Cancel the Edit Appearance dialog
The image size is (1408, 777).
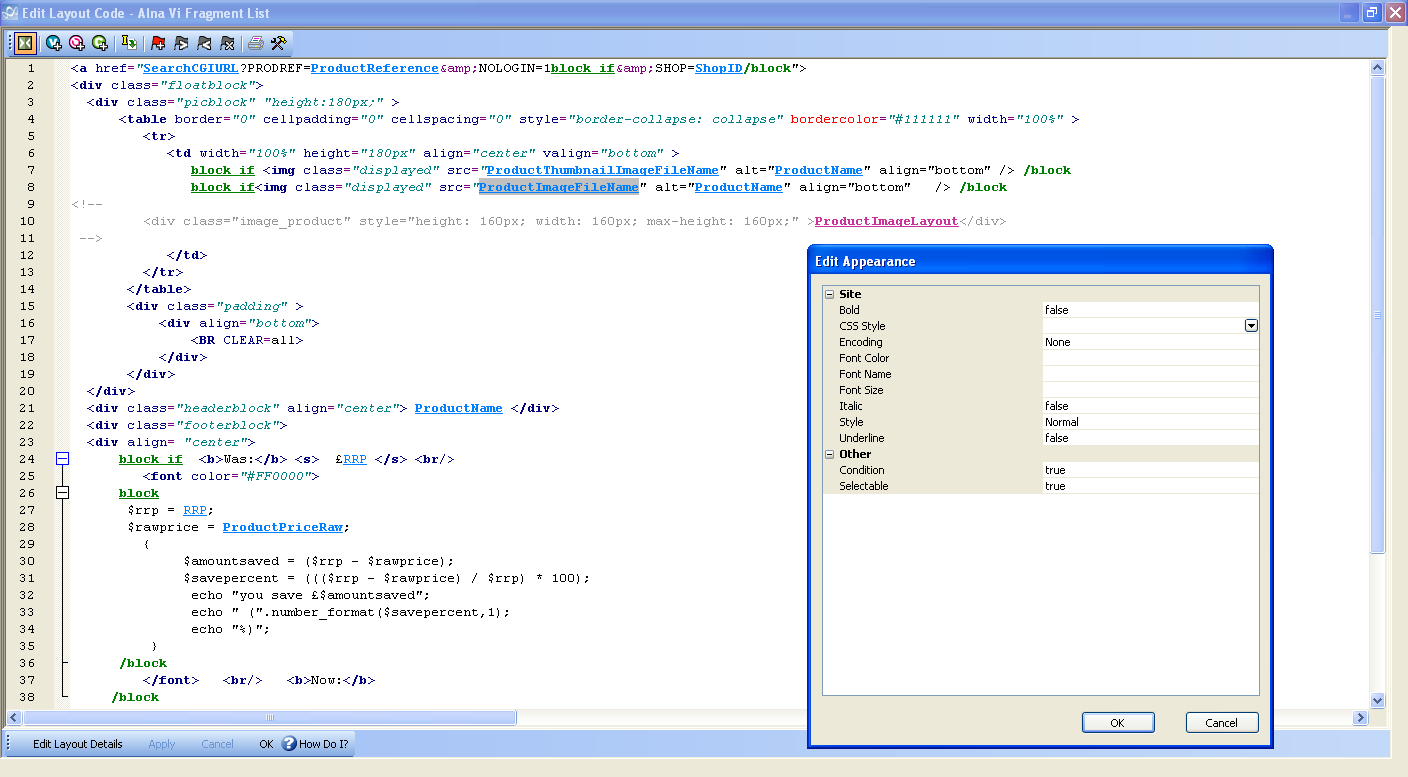(x=1221, y=723)
